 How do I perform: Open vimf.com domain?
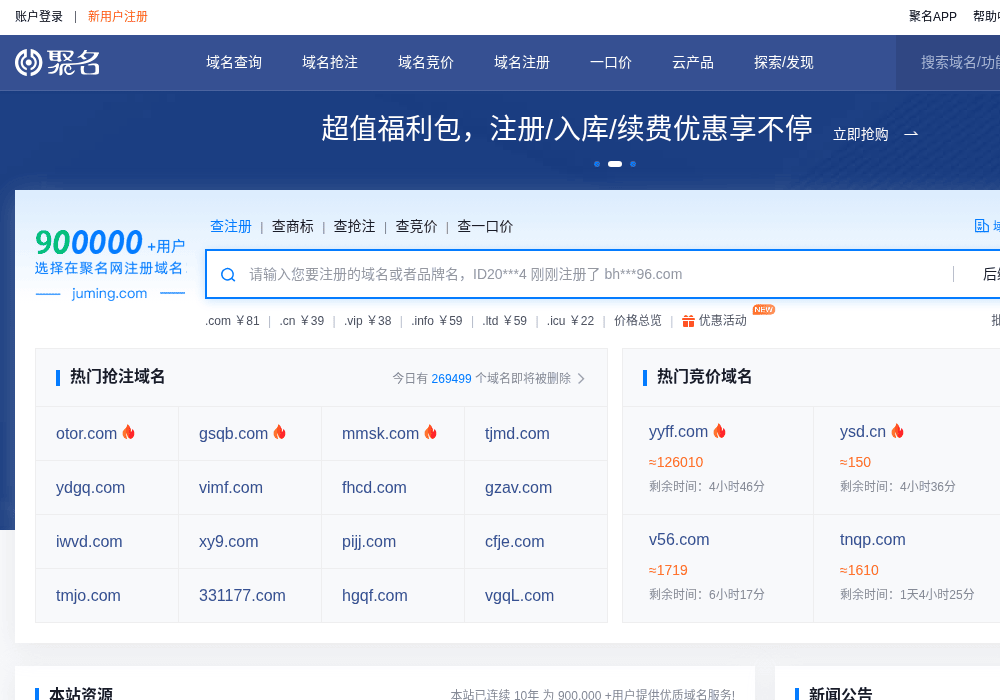coord(231,488)
